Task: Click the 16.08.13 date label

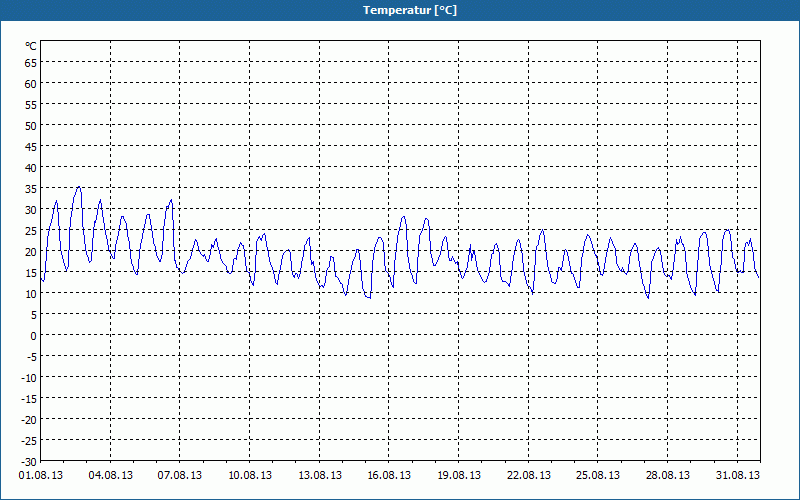Action: point(389,476)
